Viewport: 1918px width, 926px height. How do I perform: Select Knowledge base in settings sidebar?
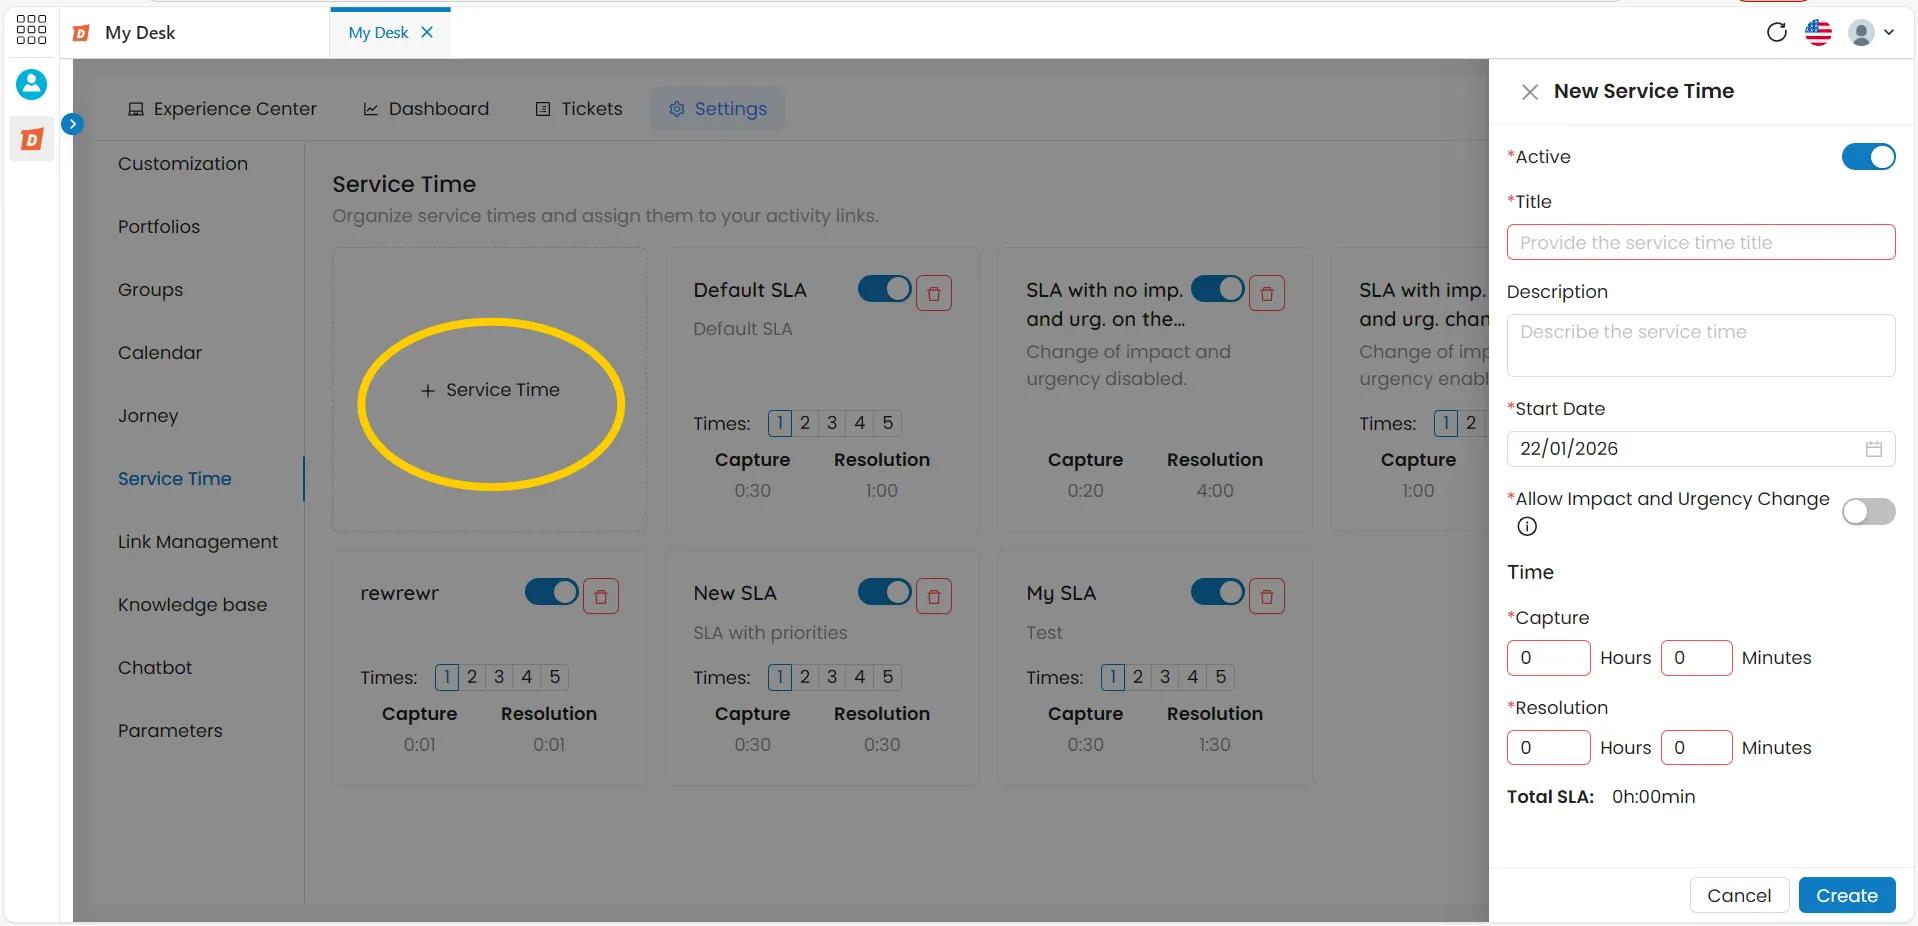(192, 605)
